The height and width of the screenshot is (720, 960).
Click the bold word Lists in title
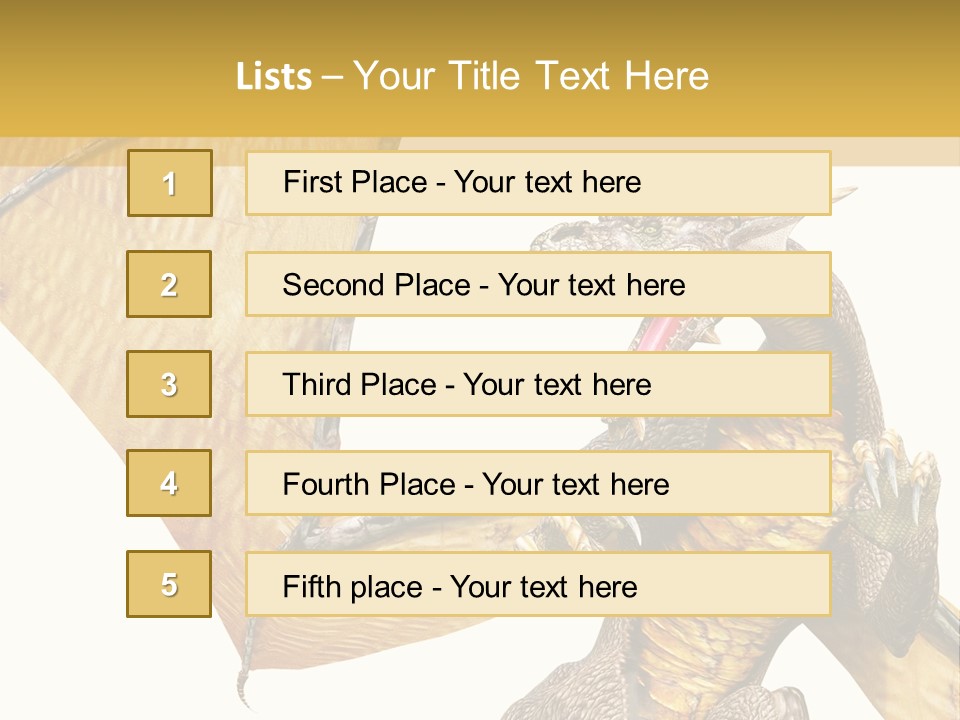click(x=273, y=76)
